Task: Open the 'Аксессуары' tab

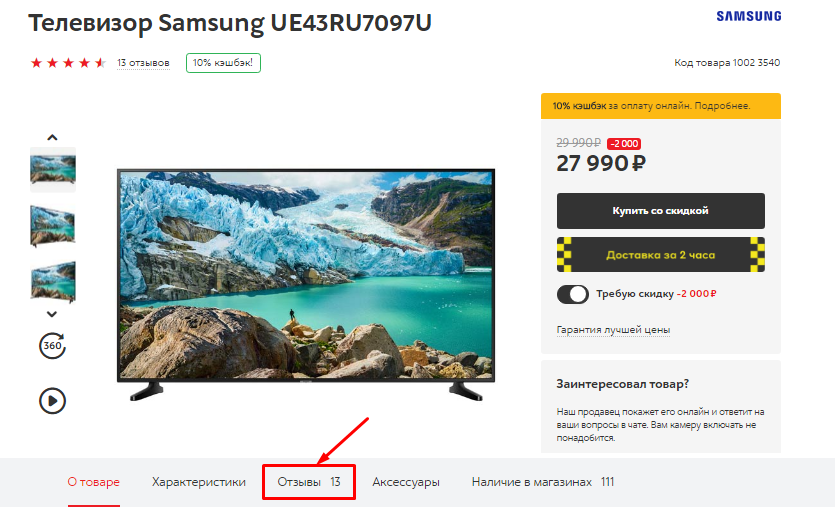Action: click(406, 482)
